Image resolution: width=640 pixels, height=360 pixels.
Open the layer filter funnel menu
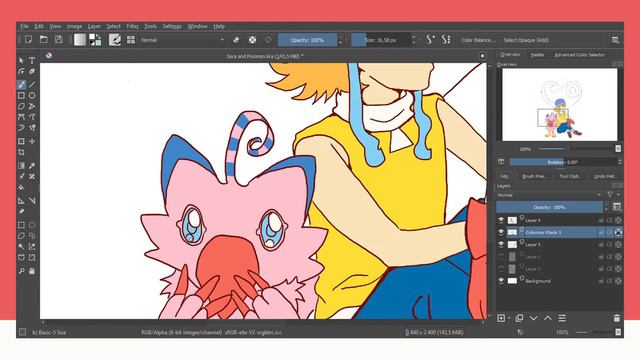coord(610,195)
